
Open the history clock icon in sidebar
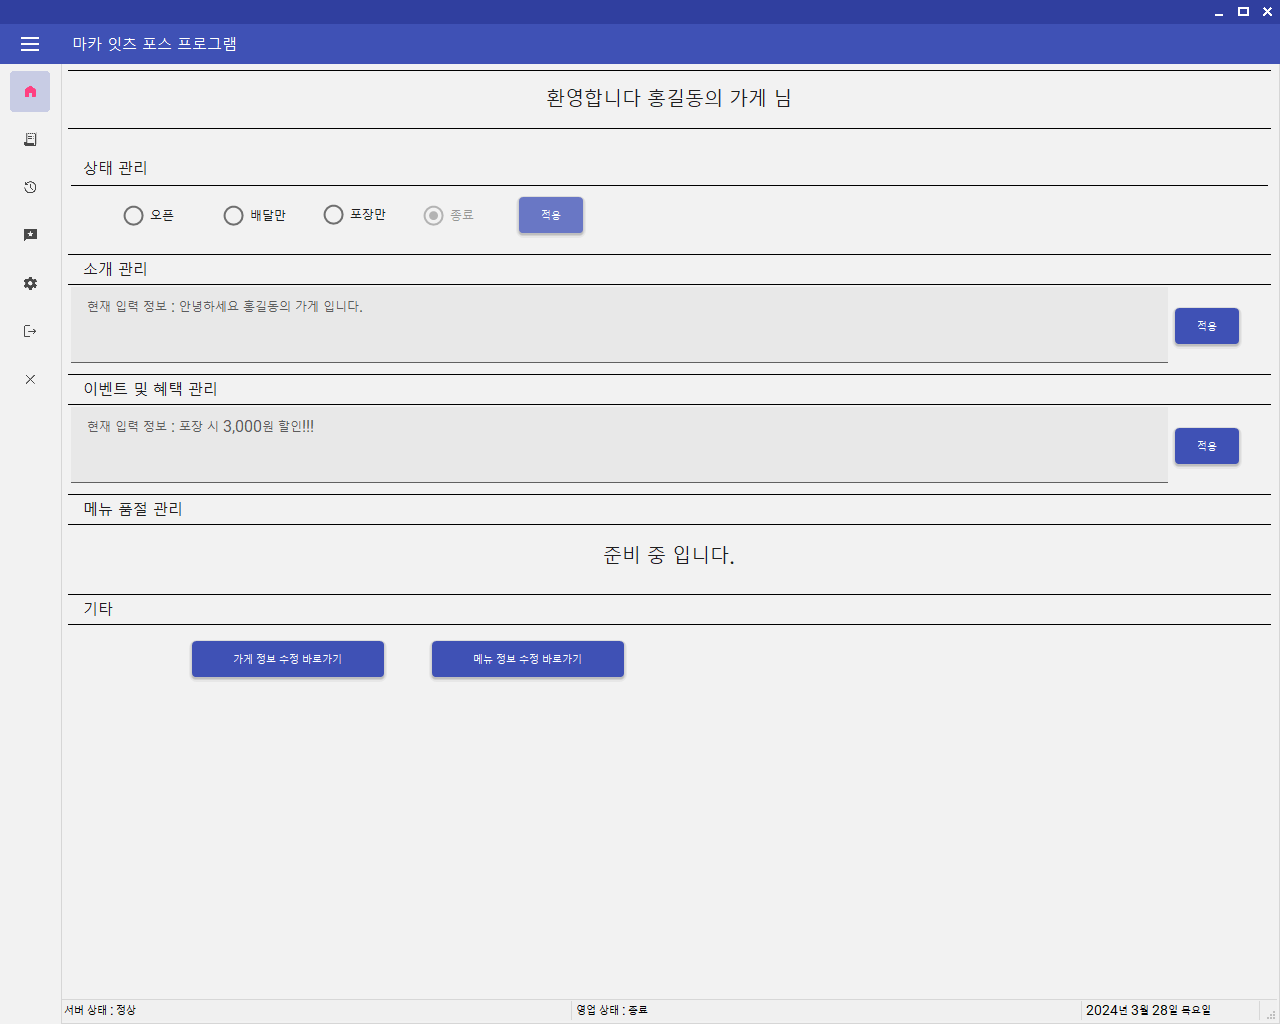point(30,188)
